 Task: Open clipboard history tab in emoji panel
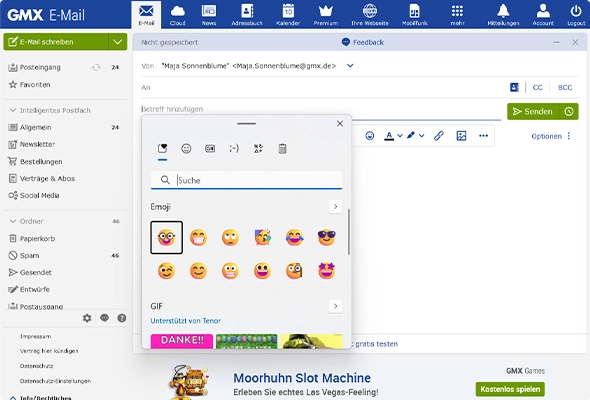(282, 149)
